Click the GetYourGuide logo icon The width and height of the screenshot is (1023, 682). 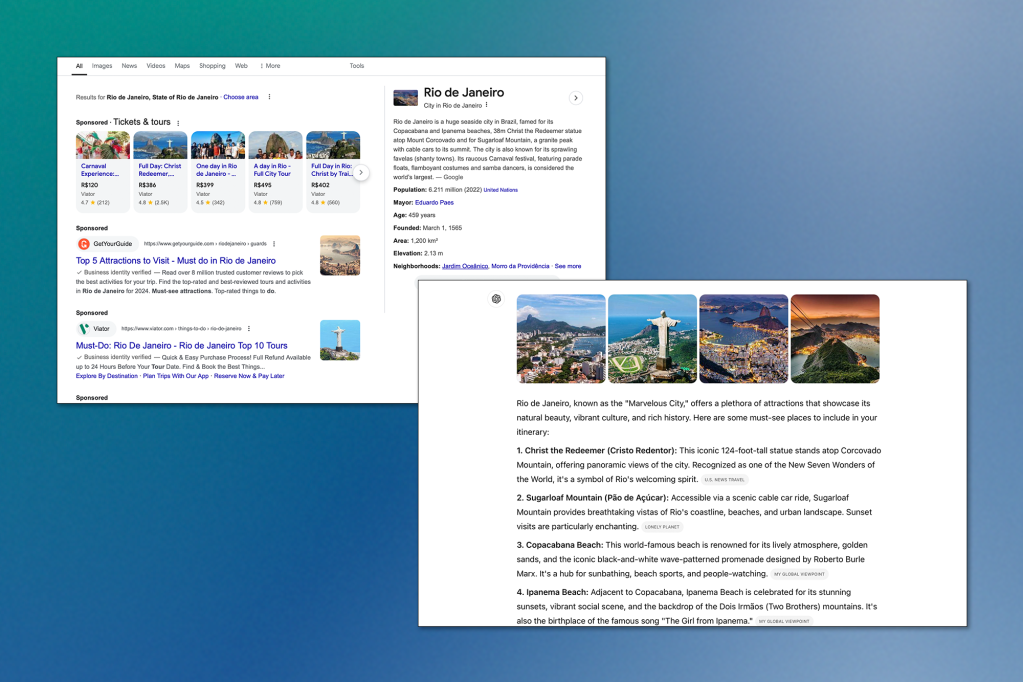click(x=84, y=244)
